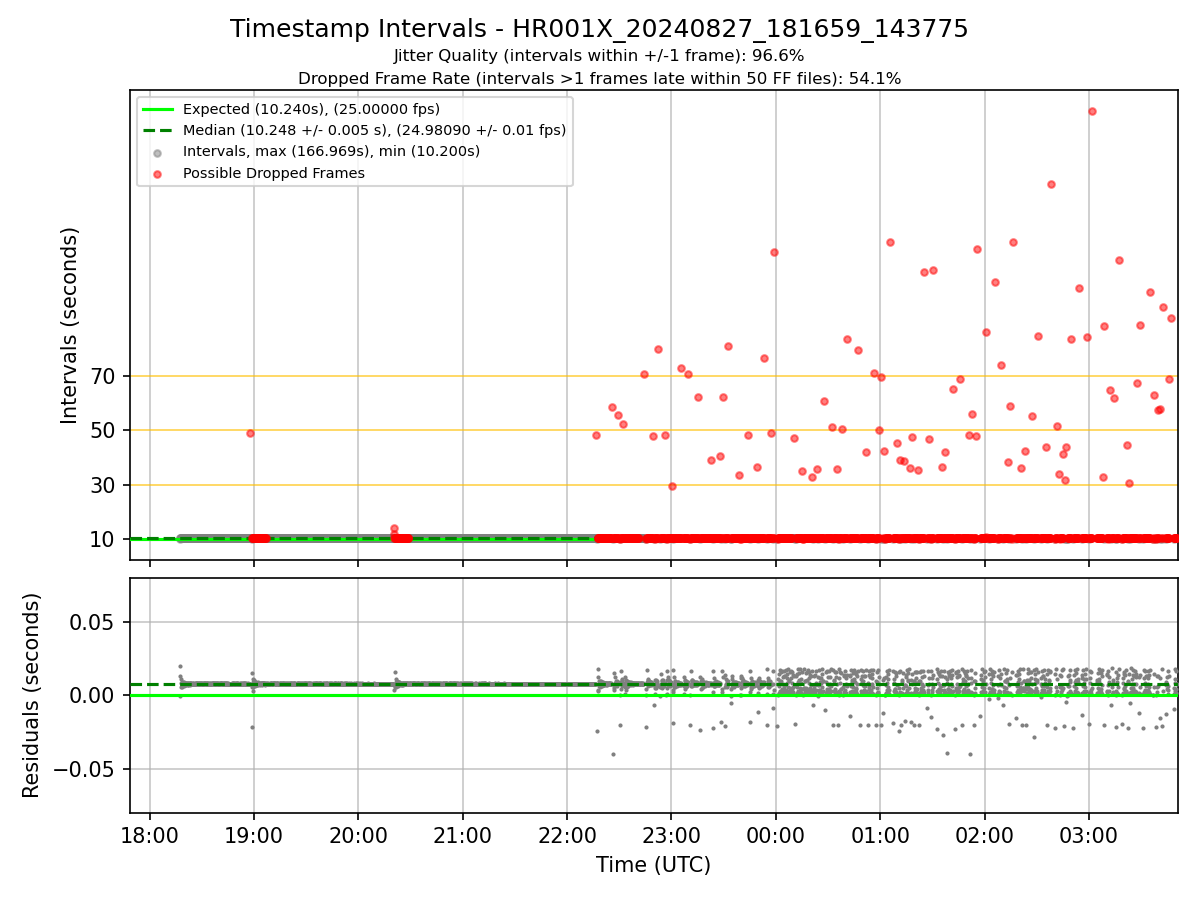Click the highest red dropped-frame point just after 03:00
This screenshot has width=1200, height=900.
1092,111
